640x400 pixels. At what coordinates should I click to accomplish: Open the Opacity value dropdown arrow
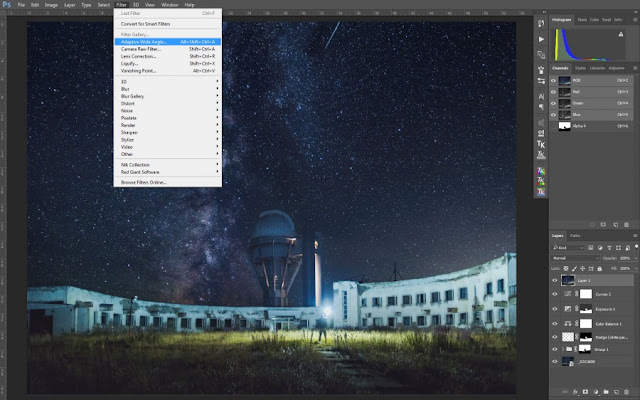635,258
